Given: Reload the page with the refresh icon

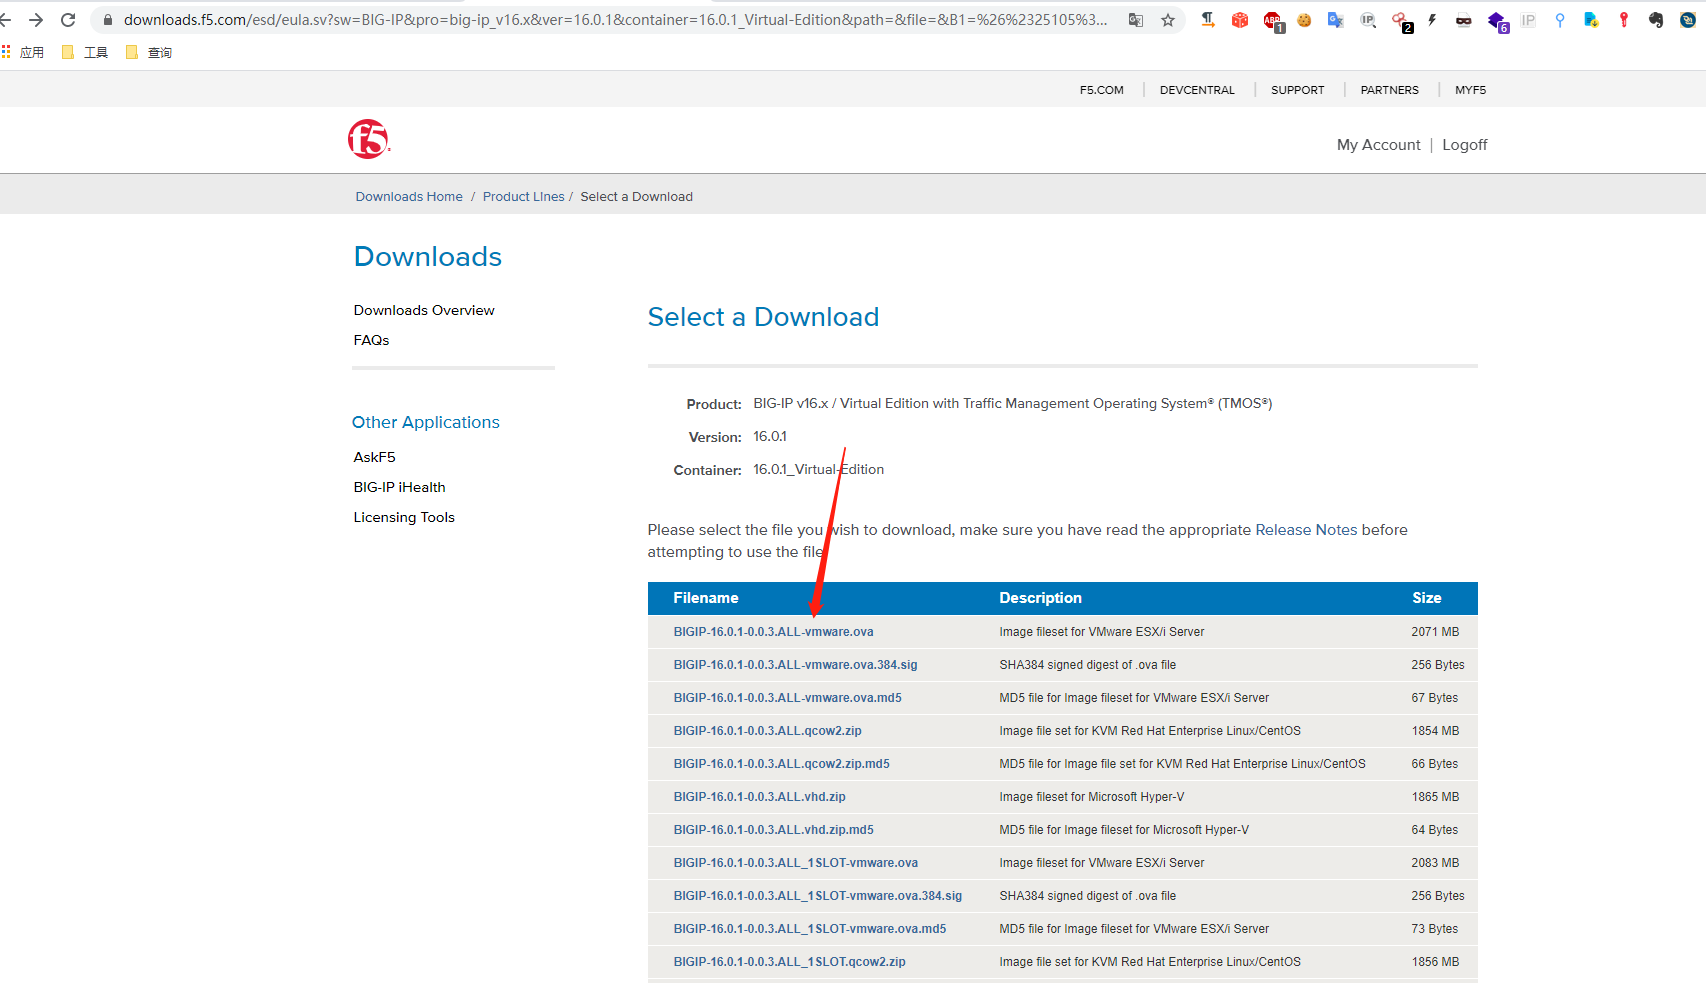Looking at the screenshot, I should tap(68, 20).
